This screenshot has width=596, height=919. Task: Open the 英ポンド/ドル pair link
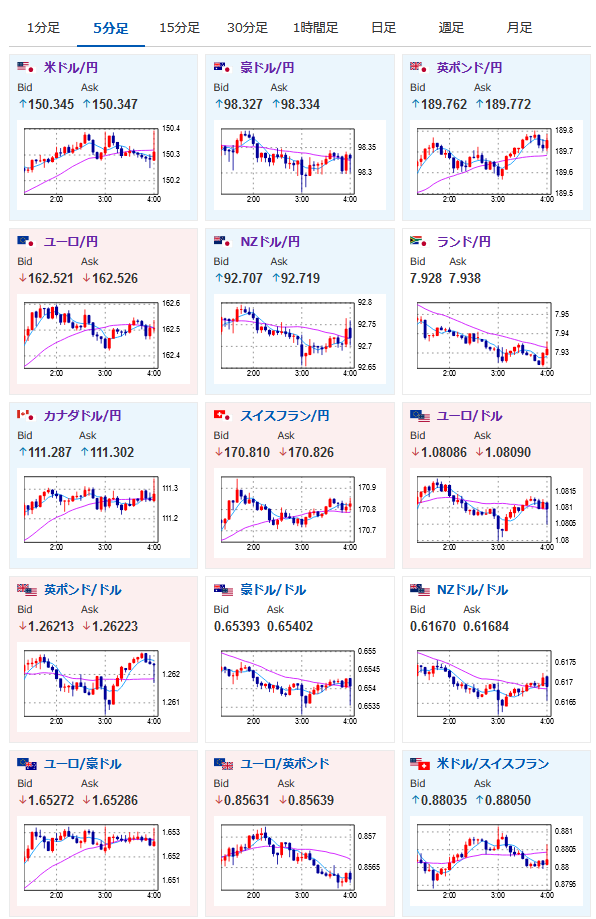[x=83, y=590]
